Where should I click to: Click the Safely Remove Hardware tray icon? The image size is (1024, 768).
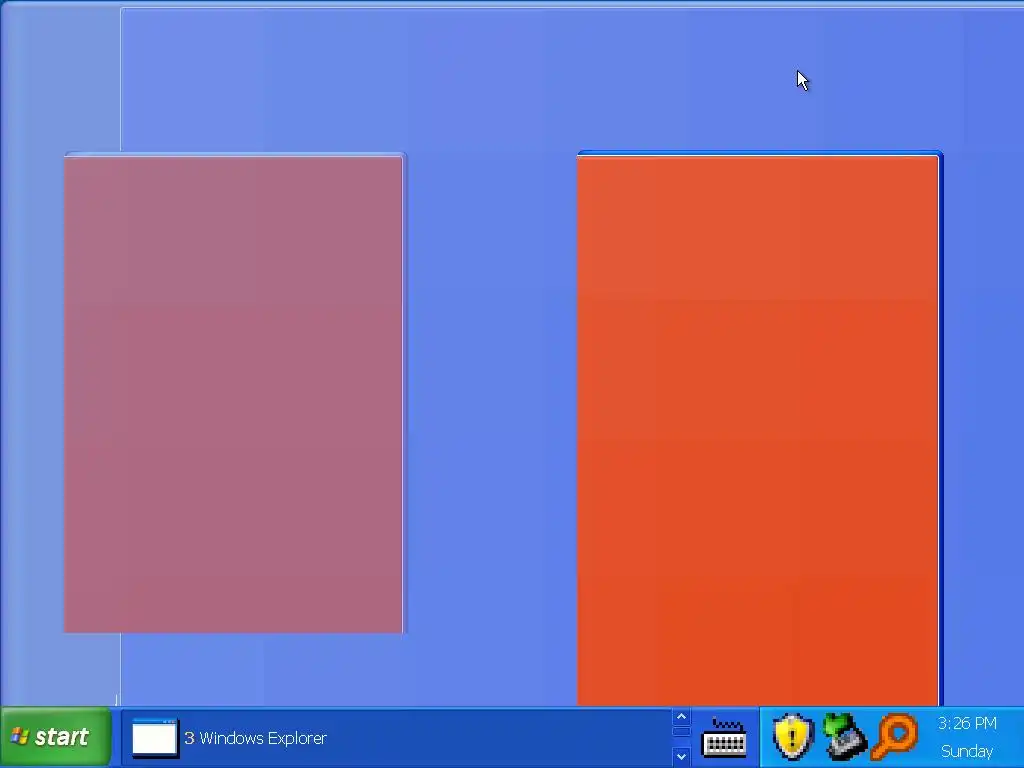click(844, 737)
